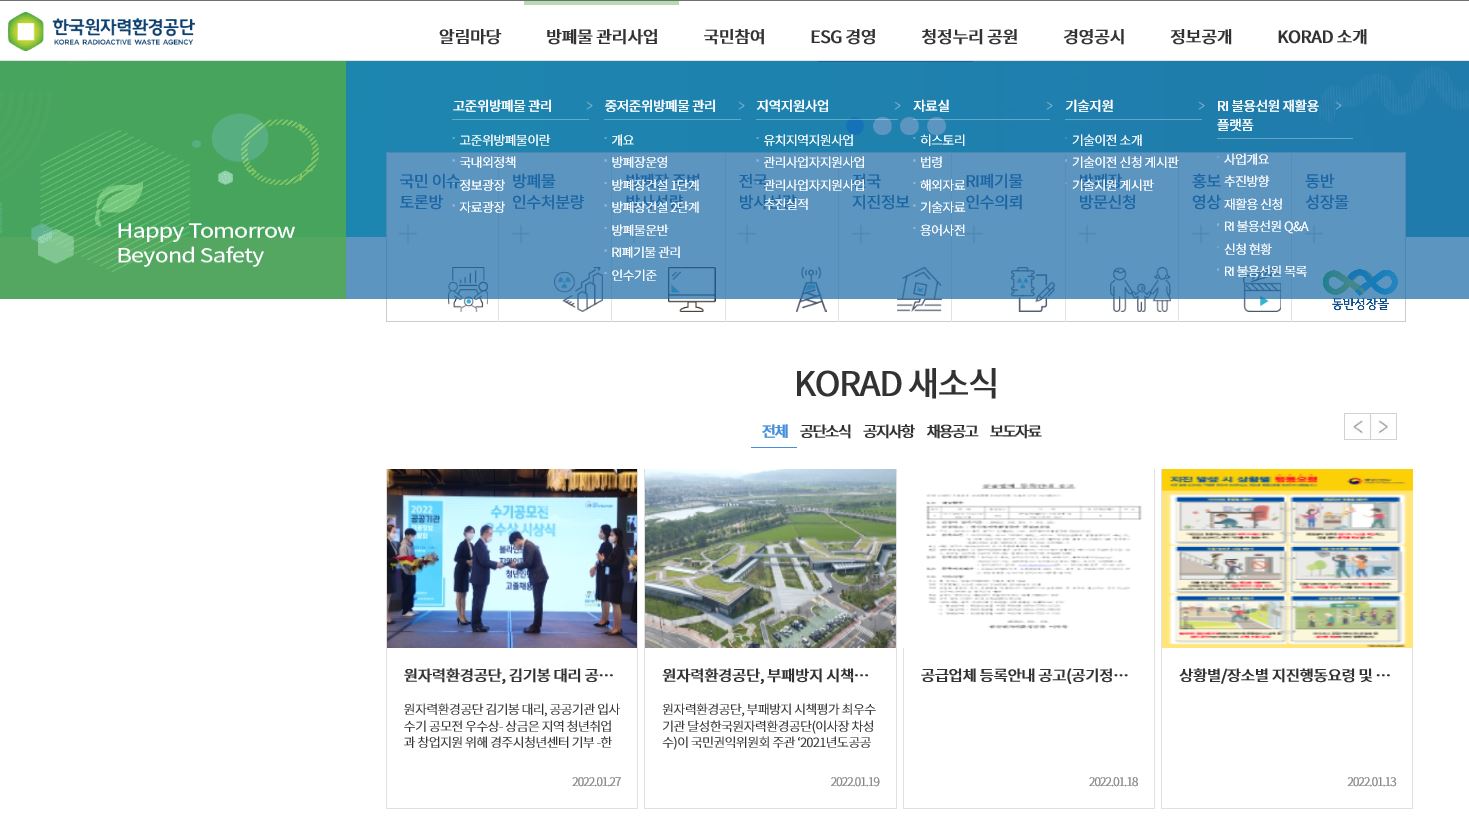Image resolution: width=1469 pixels, height=836 pixels.
Task: Click the plus icon under 국민 이슈 토론방
Action: click(x=408, y=235)
